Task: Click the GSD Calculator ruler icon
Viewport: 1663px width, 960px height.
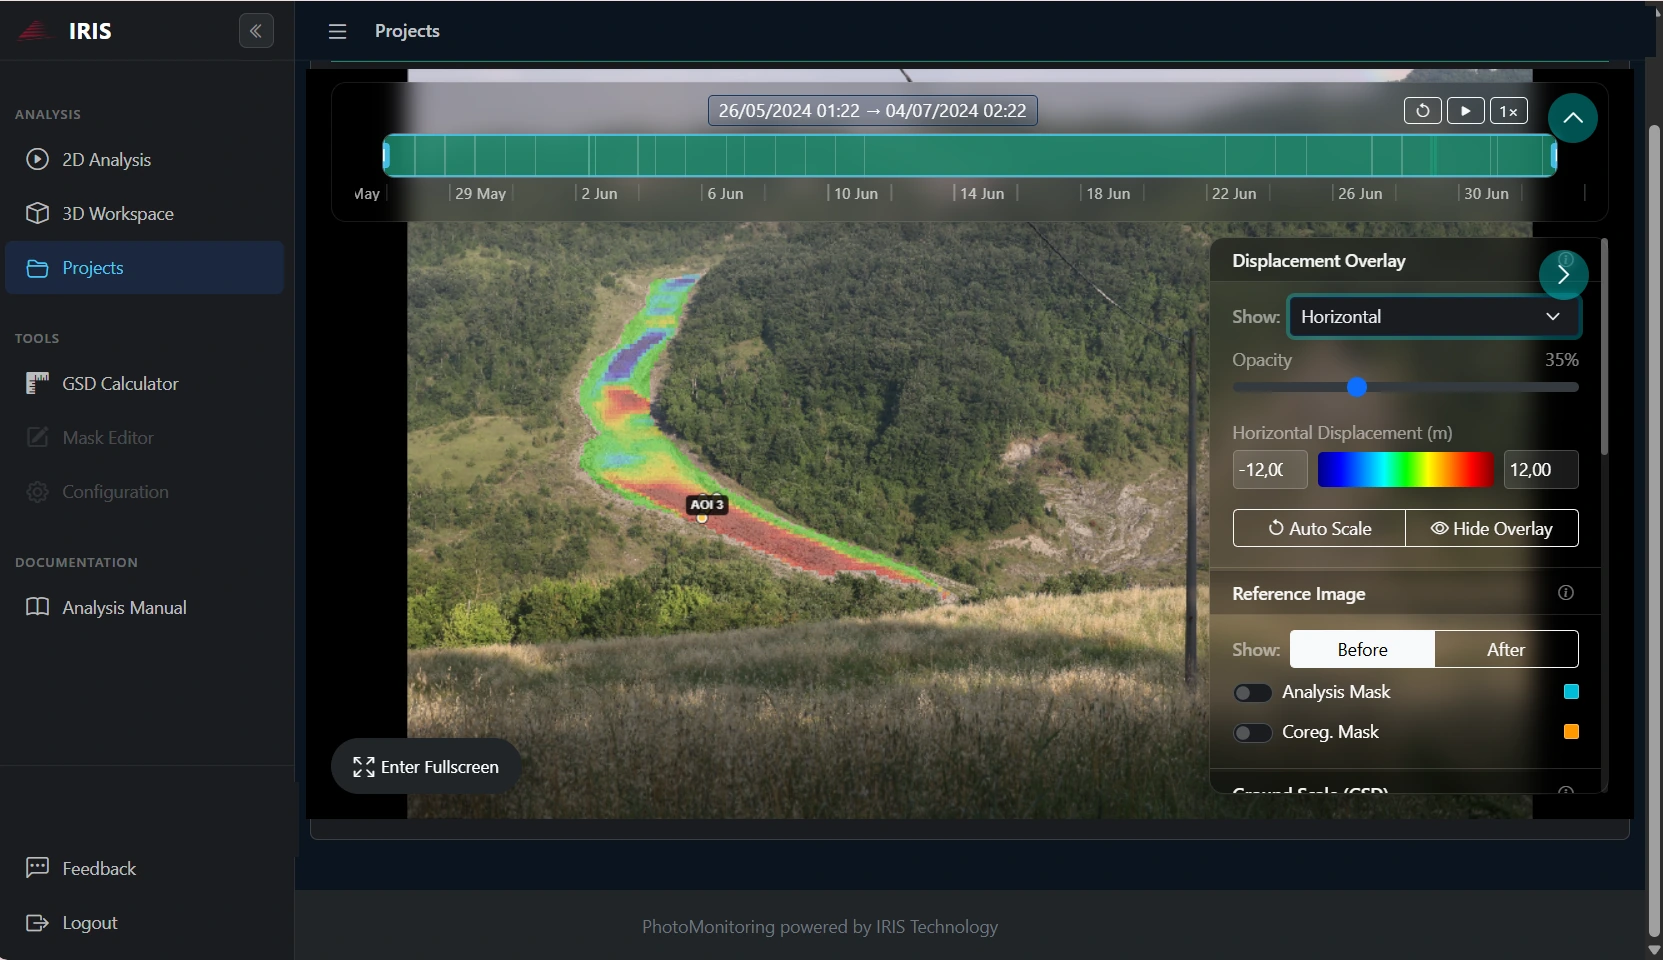Action: 37,383
